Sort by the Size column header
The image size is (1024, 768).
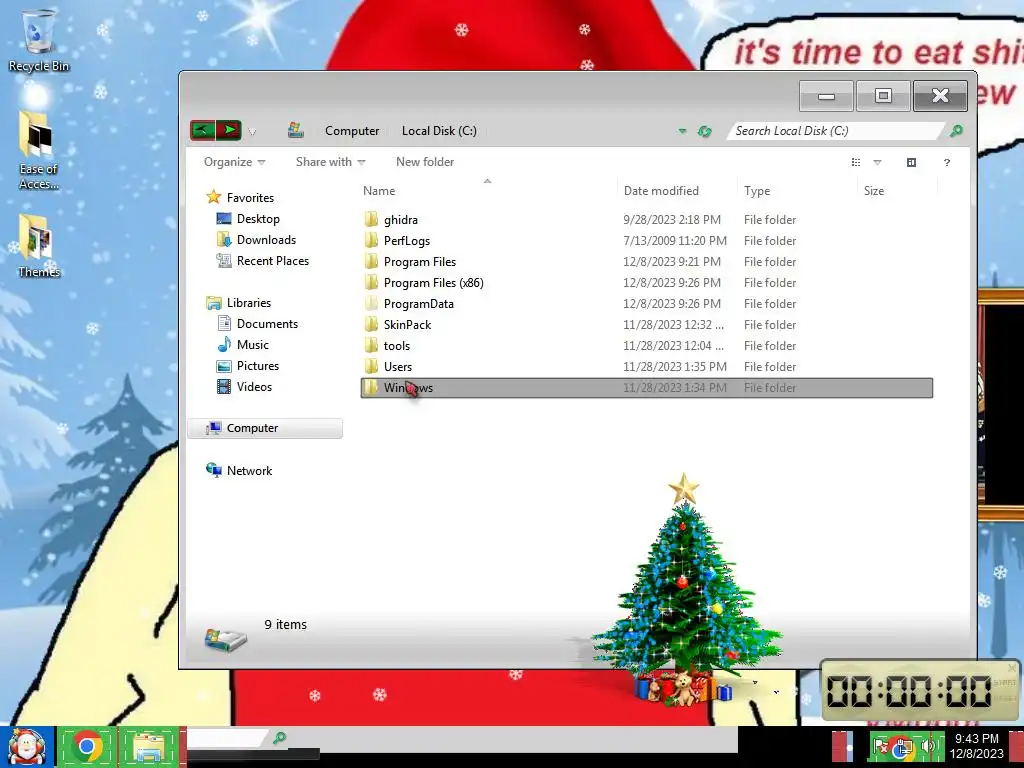(x=874, y=191)
